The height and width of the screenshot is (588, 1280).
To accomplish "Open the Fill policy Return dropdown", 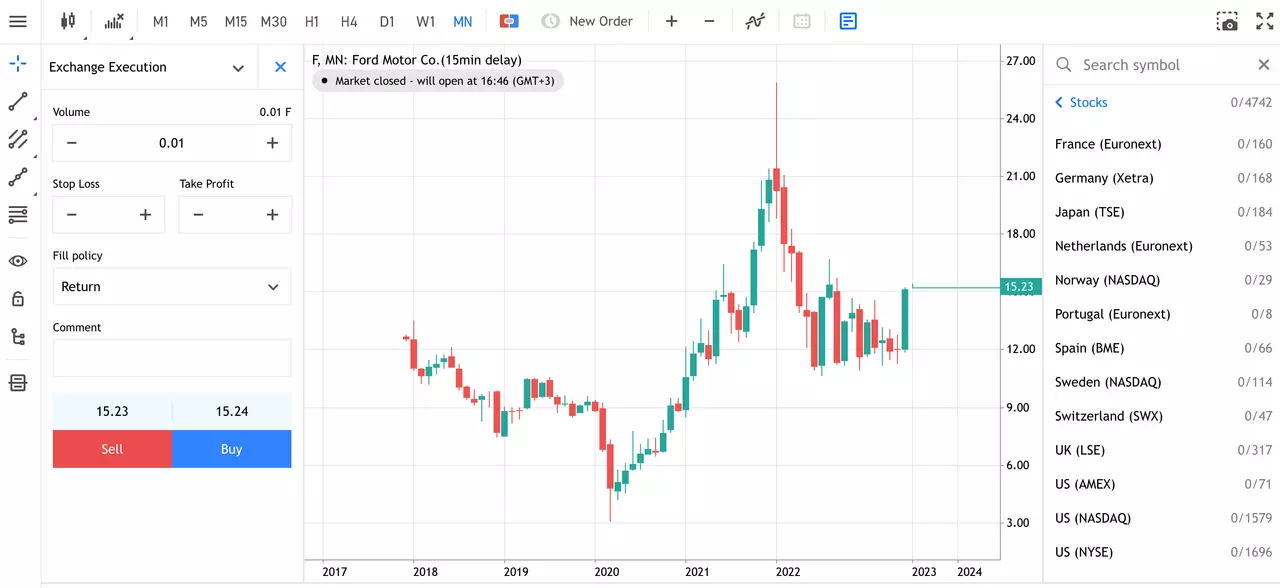I will tap(172, 286).
